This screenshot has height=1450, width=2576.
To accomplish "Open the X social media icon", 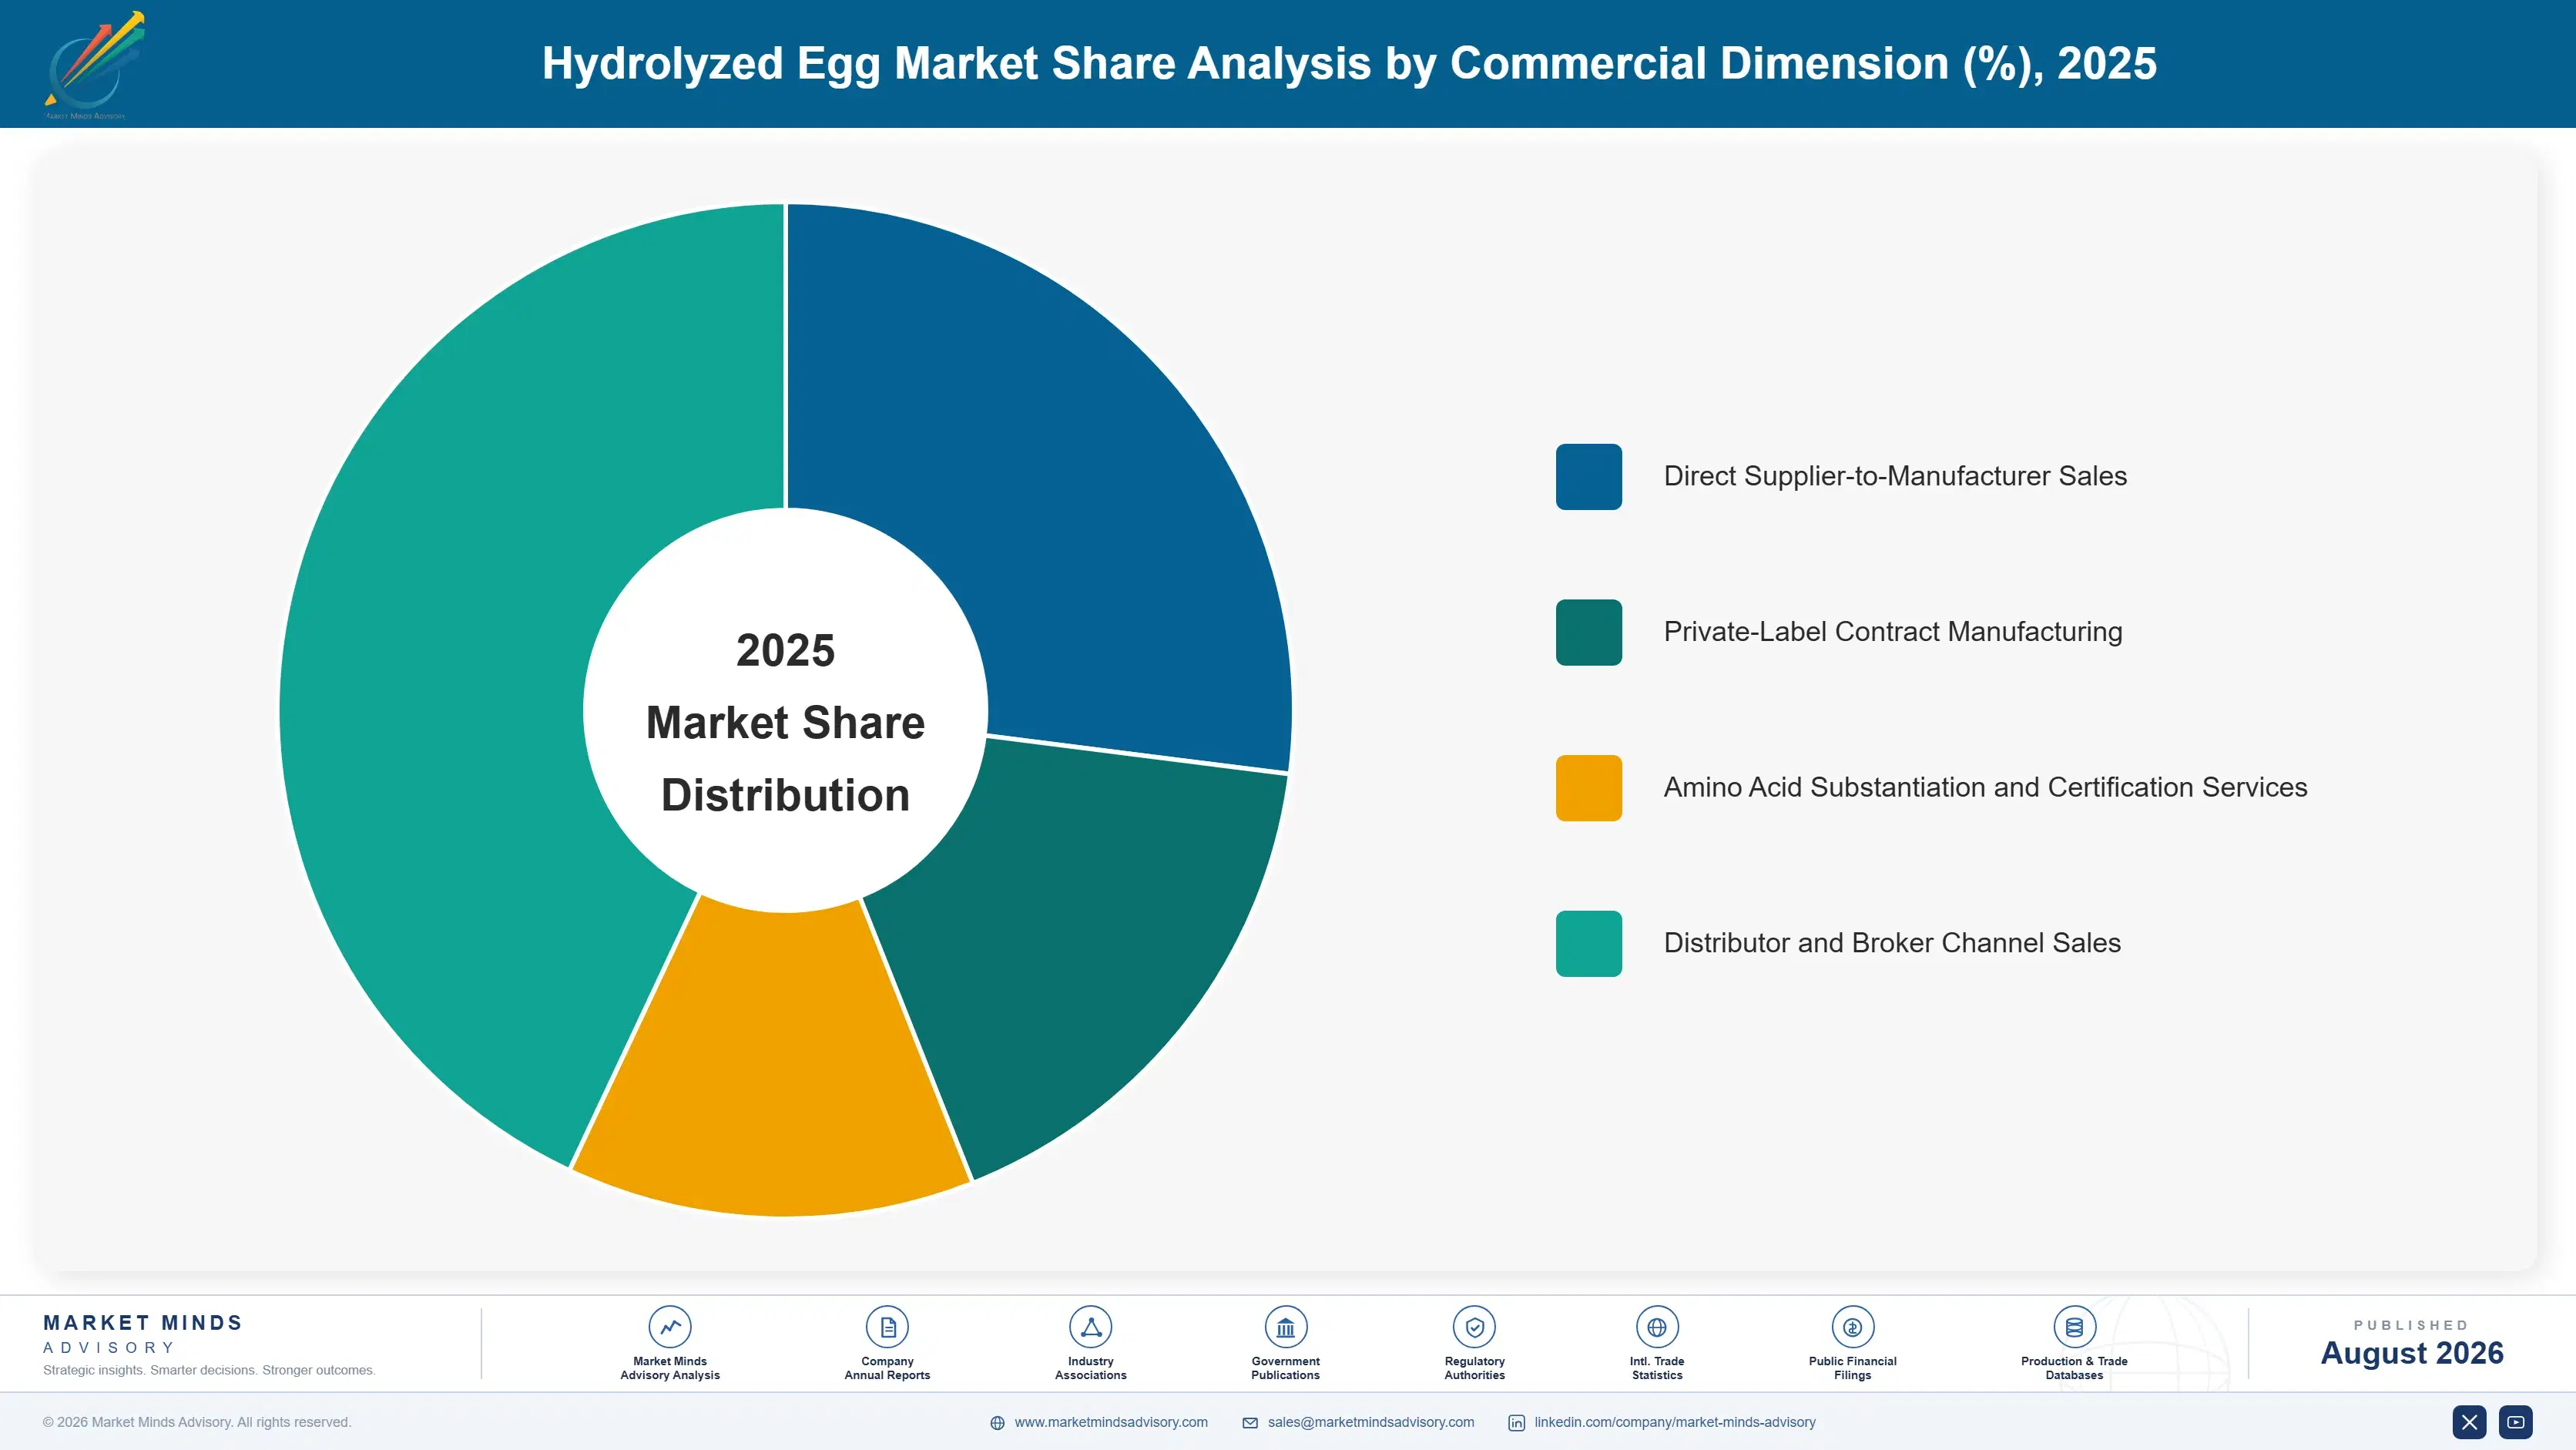I will [2469, 1422].
